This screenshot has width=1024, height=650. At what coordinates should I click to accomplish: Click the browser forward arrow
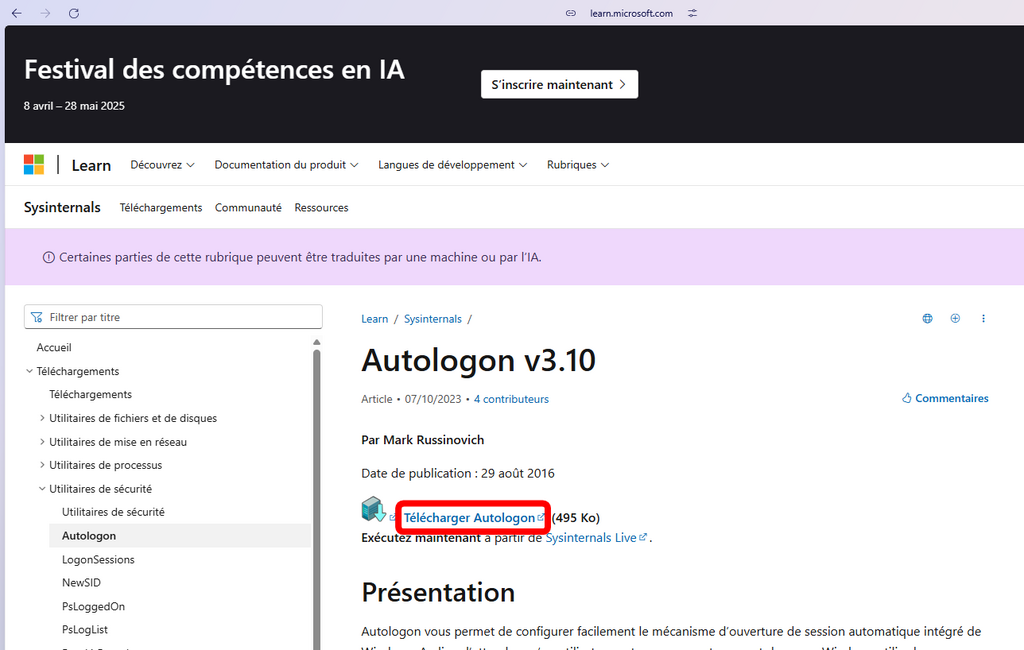(45, 13)
